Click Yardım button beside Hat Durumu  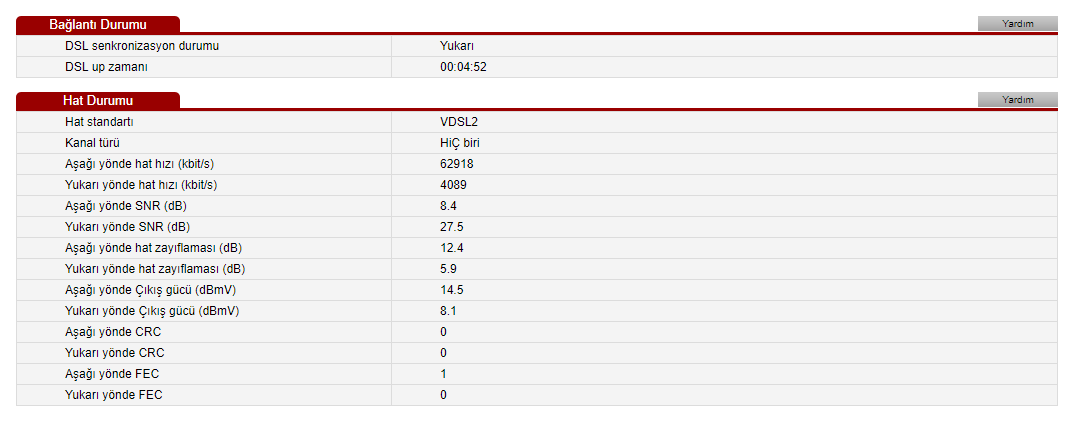click(x=1017, y=100)
